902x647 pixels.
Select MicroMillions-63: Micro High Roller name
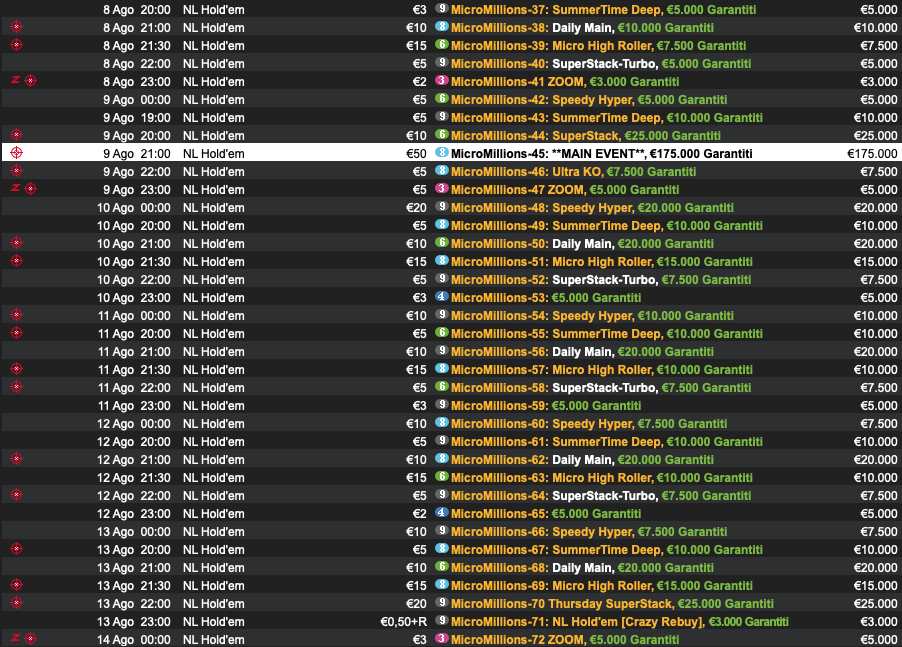pyautogui.click(x=602, y=478)
